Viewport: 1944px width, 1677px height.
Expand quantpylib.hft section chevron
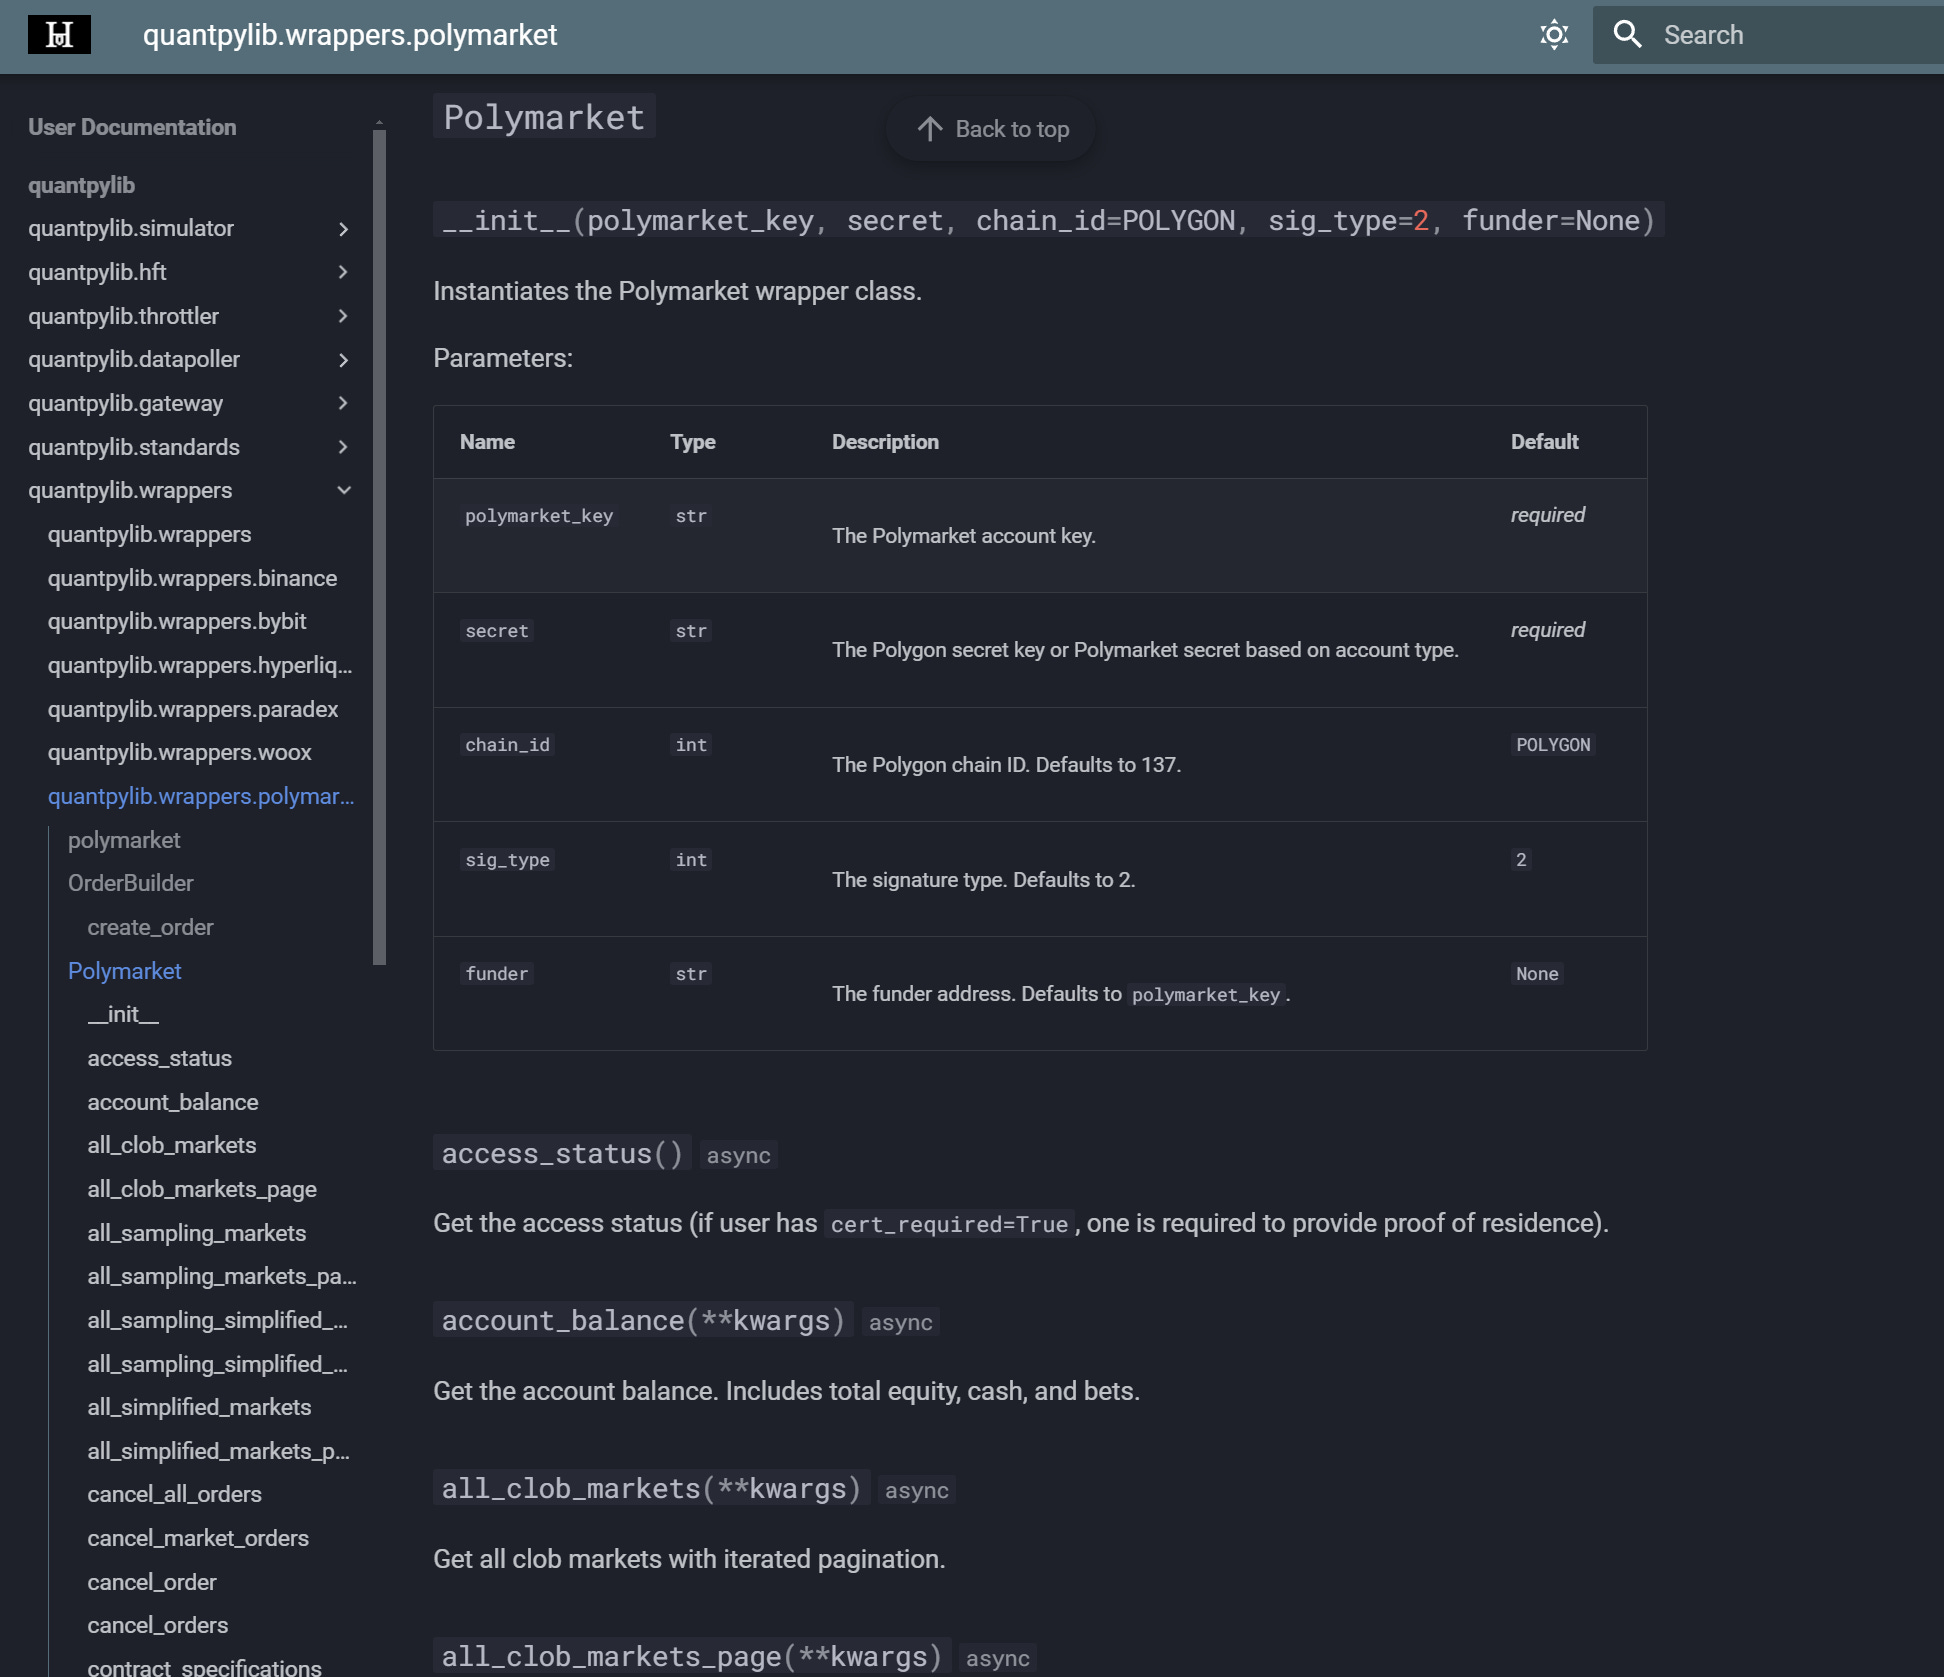[343, 272]
